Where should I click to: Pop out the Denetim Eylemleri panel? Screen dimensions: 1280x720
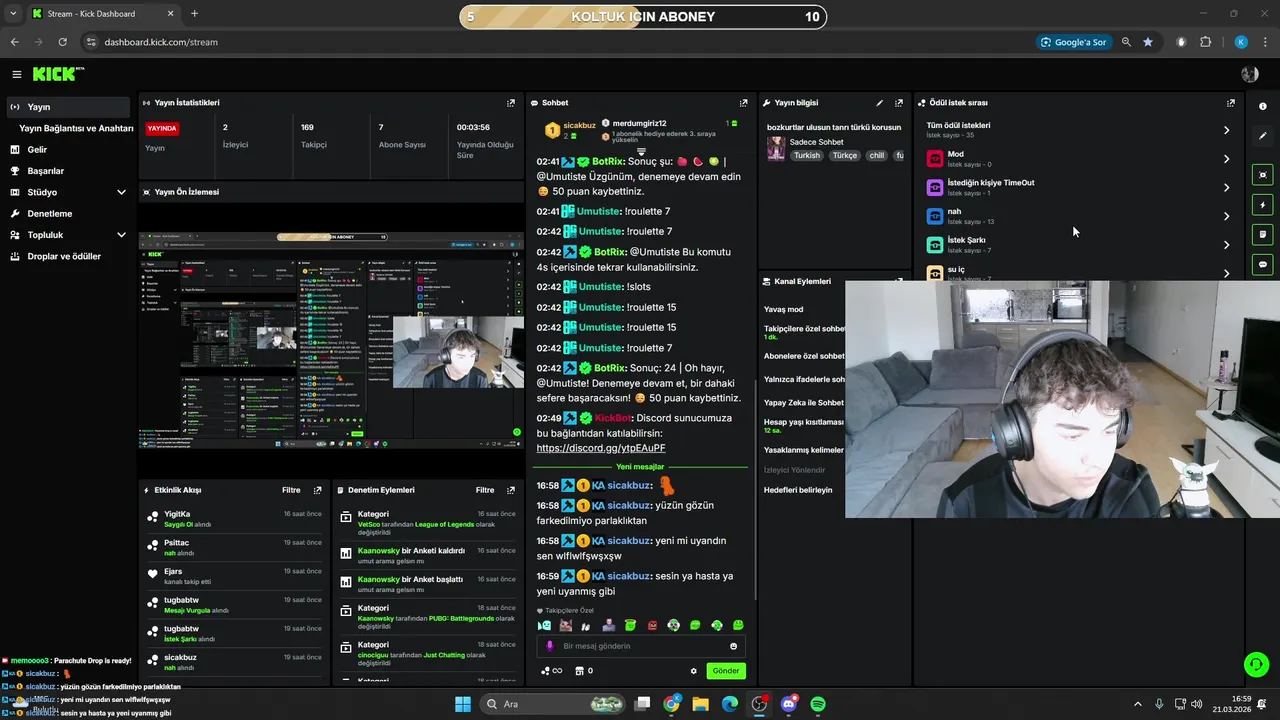[511, 490]
